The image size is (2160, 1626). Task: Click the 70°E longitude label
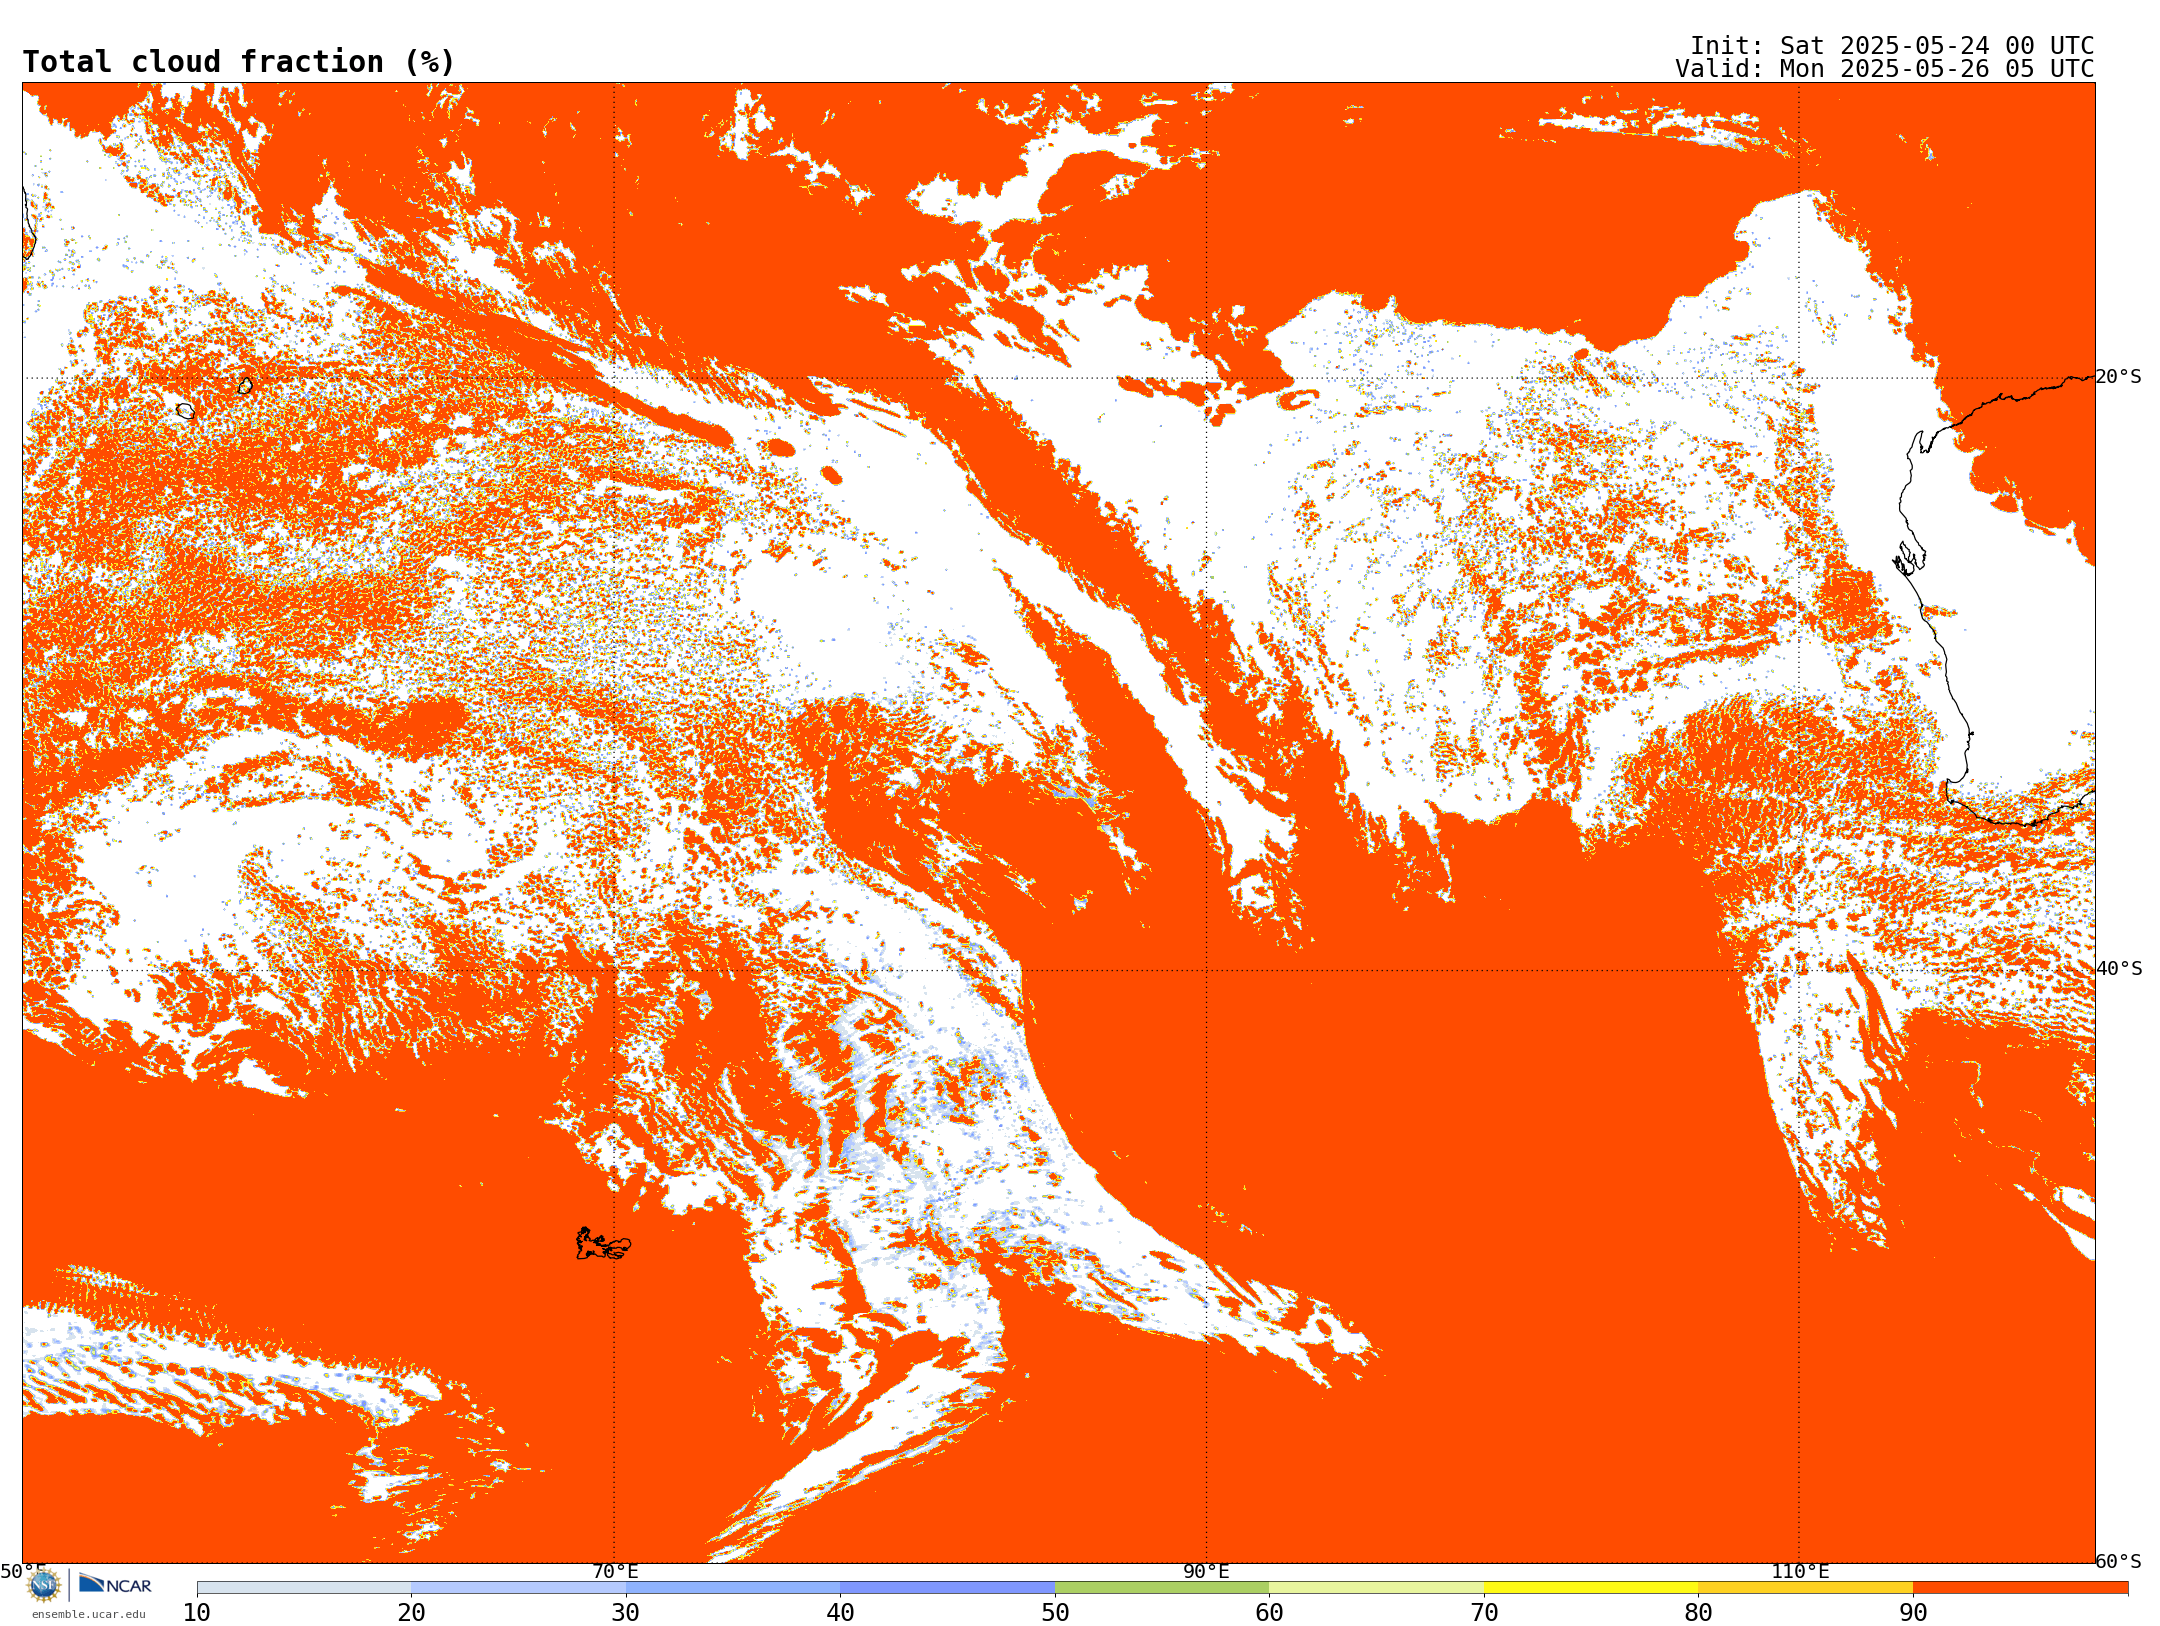(x=614, y=1572)
